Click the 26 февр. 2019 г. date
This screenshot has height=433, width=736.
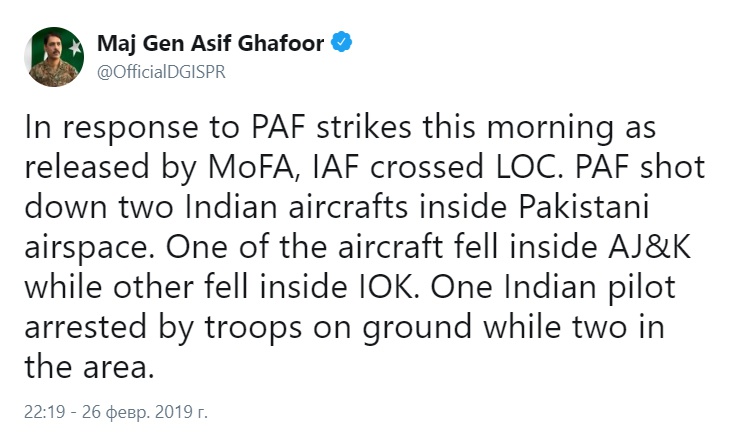coord(145,412)
